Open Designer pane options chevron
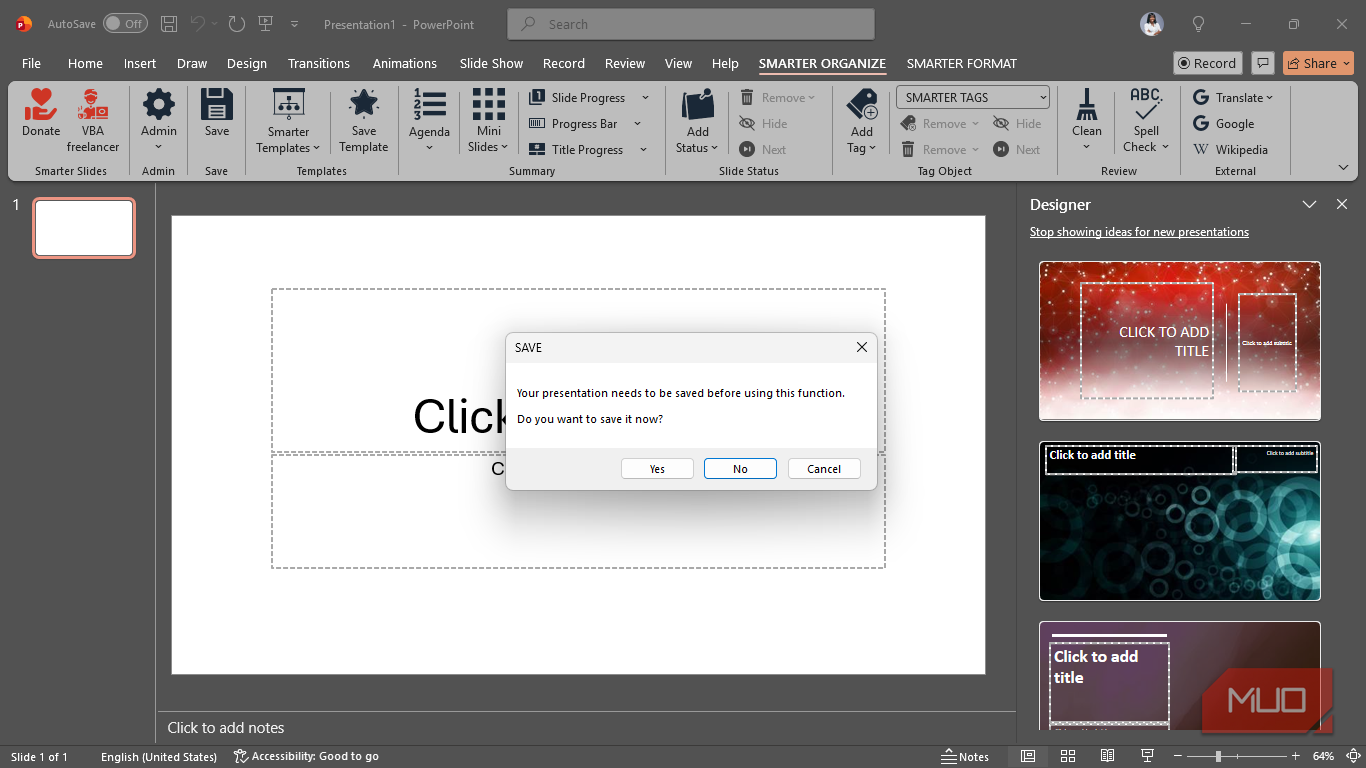1366x768 pixels. [1309, 204]
